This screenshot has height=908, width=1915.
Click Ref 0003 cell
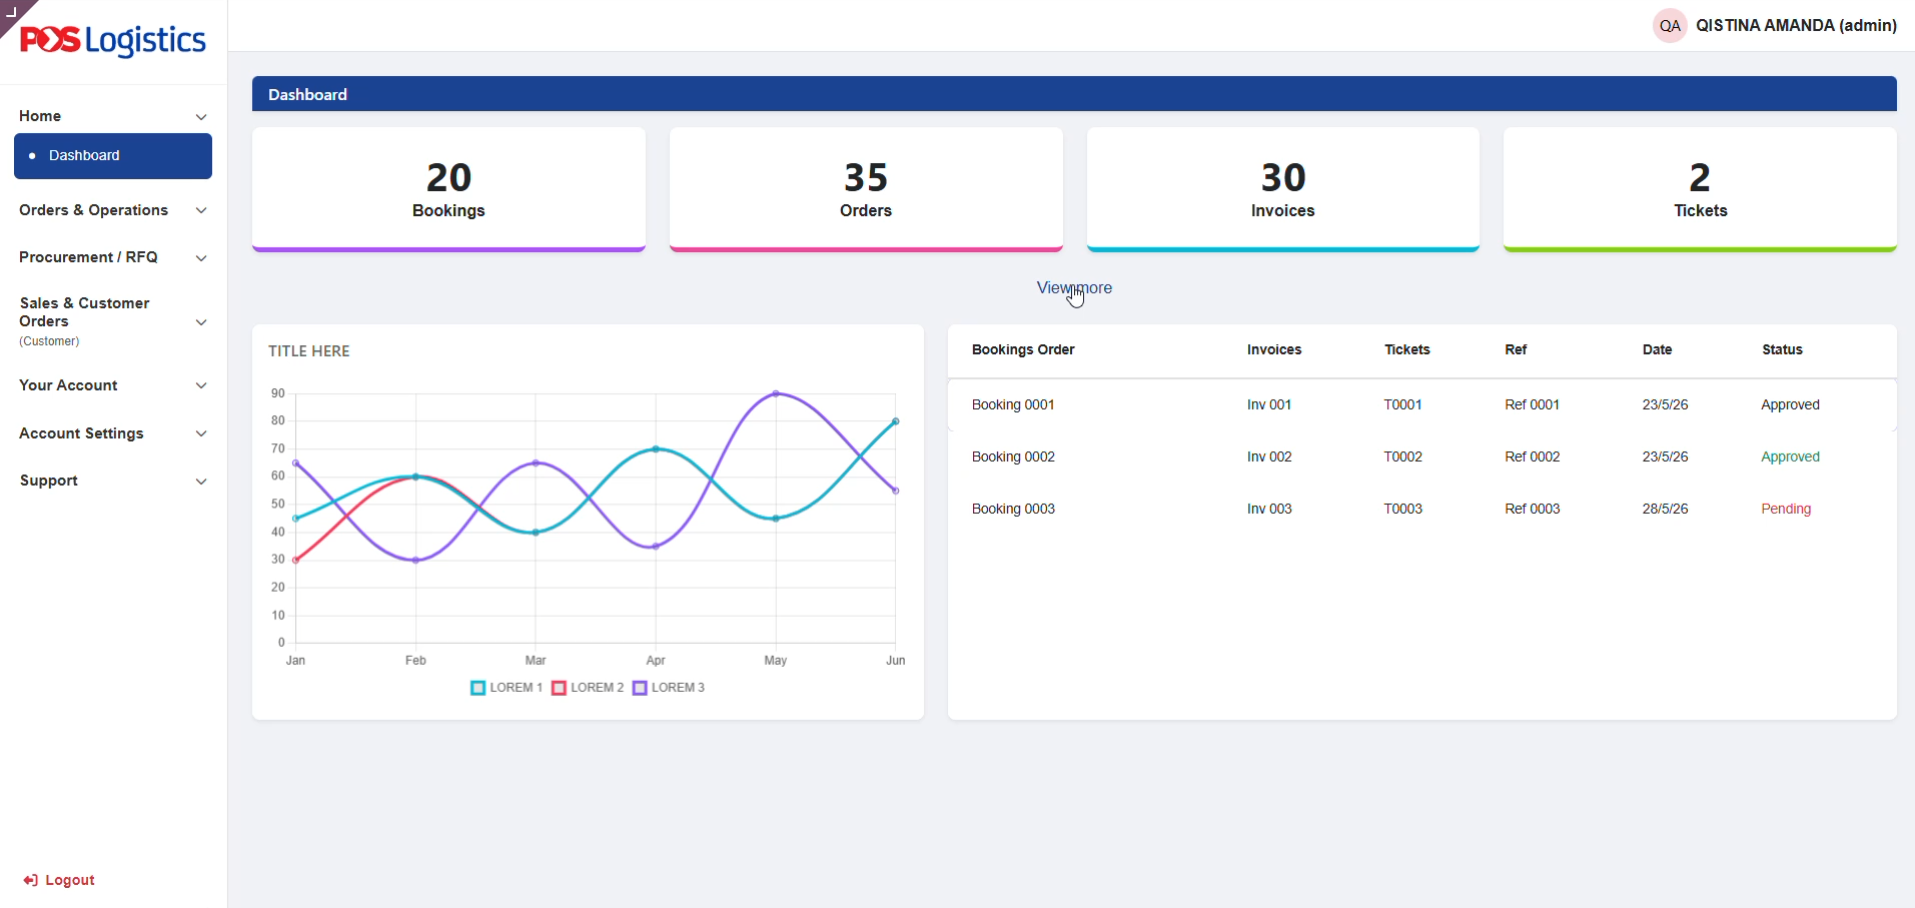(x=1532, y=509)
